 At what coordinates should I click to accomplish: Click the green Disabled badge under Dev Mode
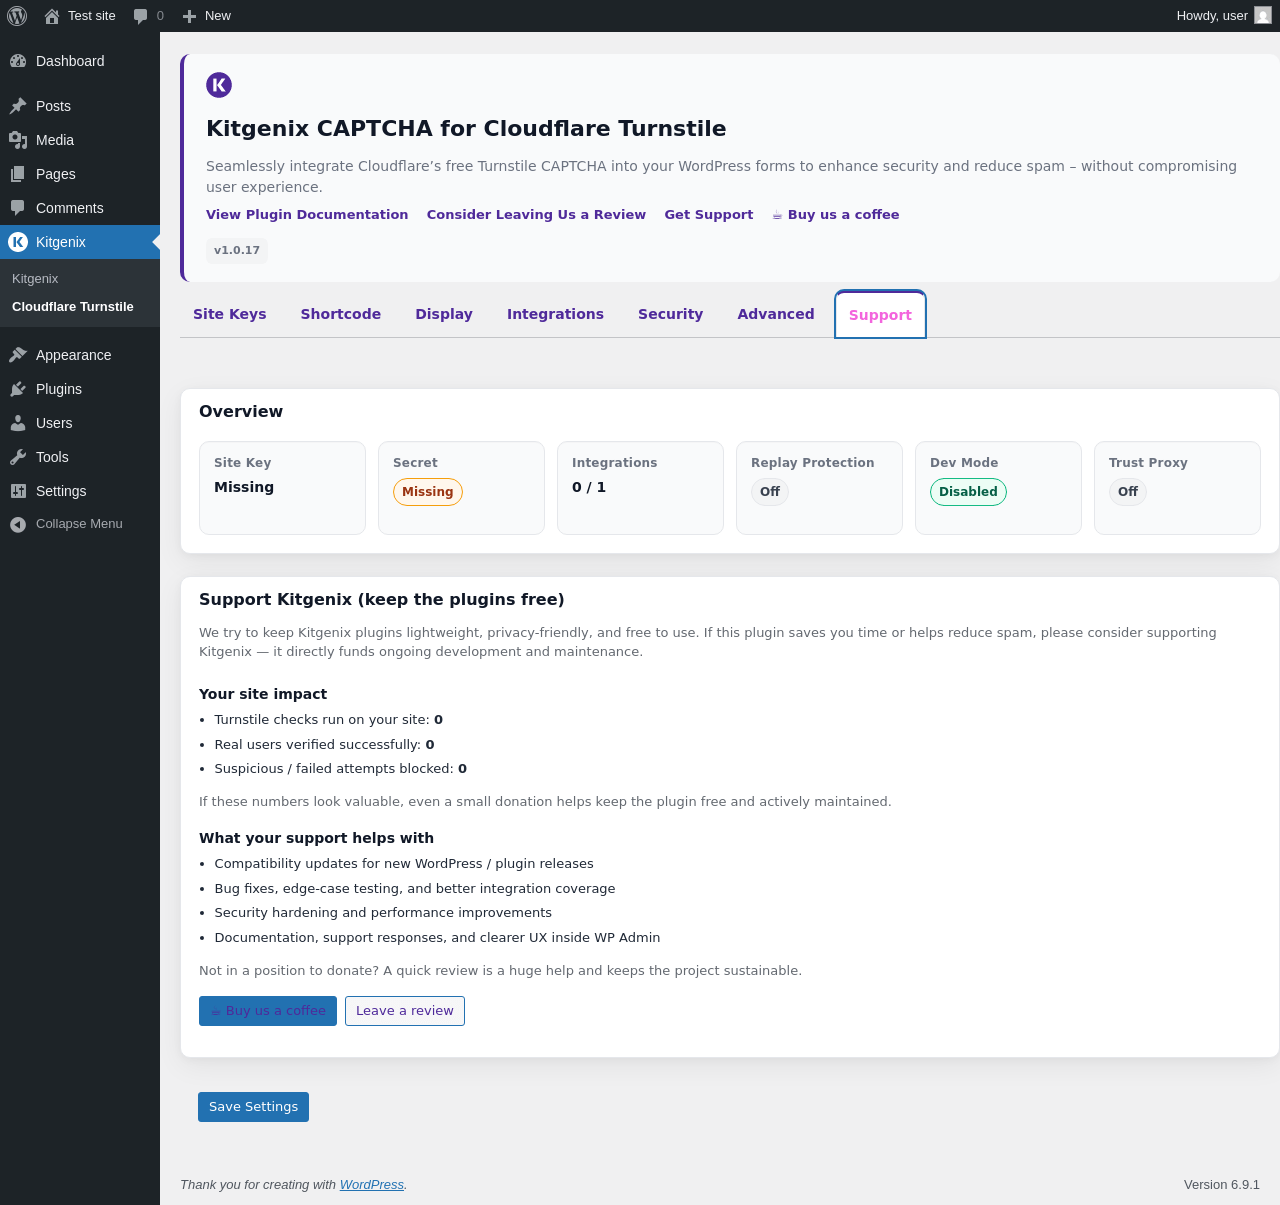click(968, 492)
